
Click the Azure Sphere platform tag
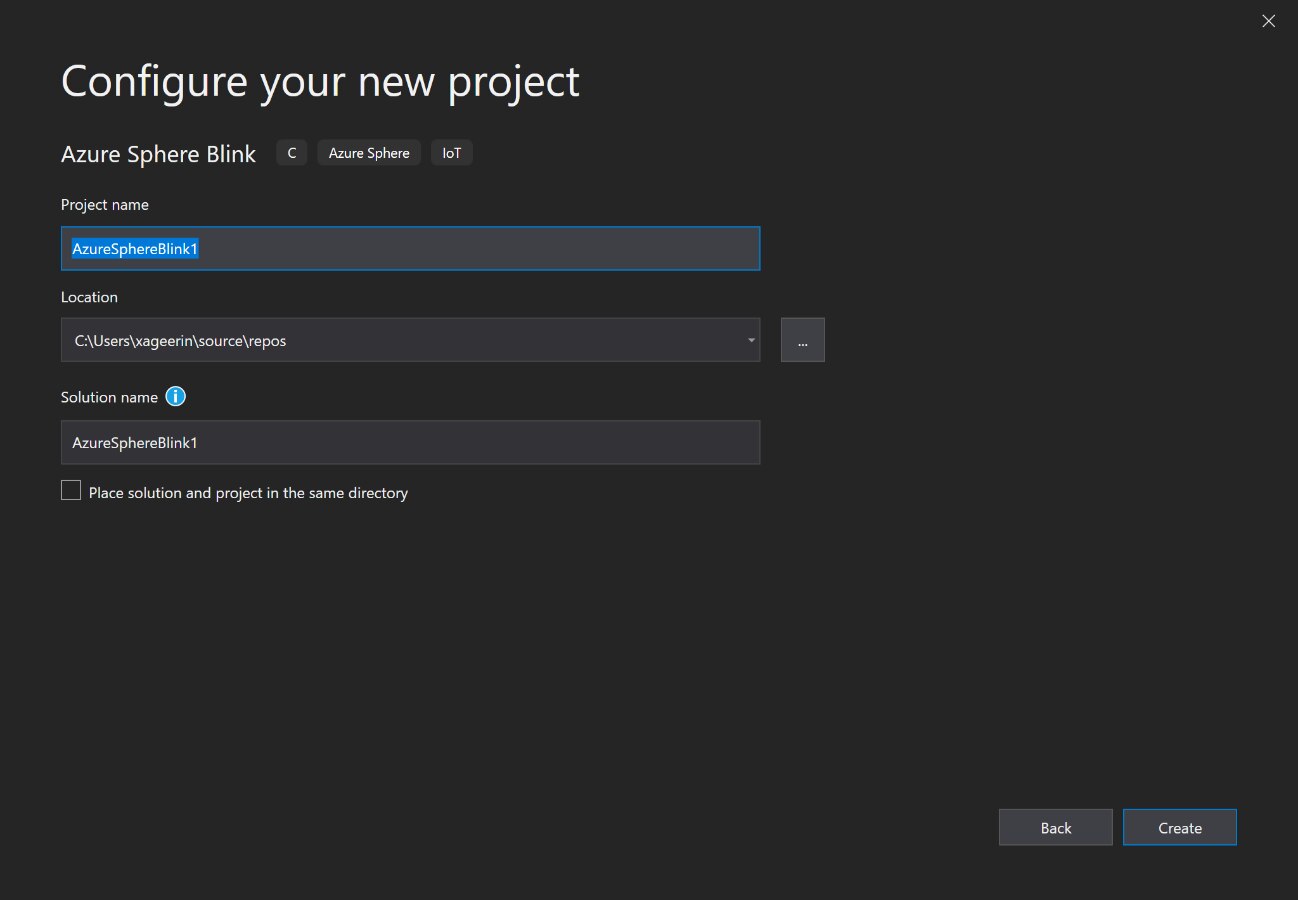coord(369,153)
